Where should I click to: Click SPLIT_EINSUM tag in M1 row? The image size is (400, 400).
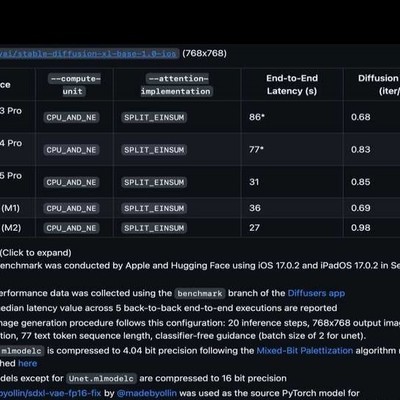coord(154,208)
